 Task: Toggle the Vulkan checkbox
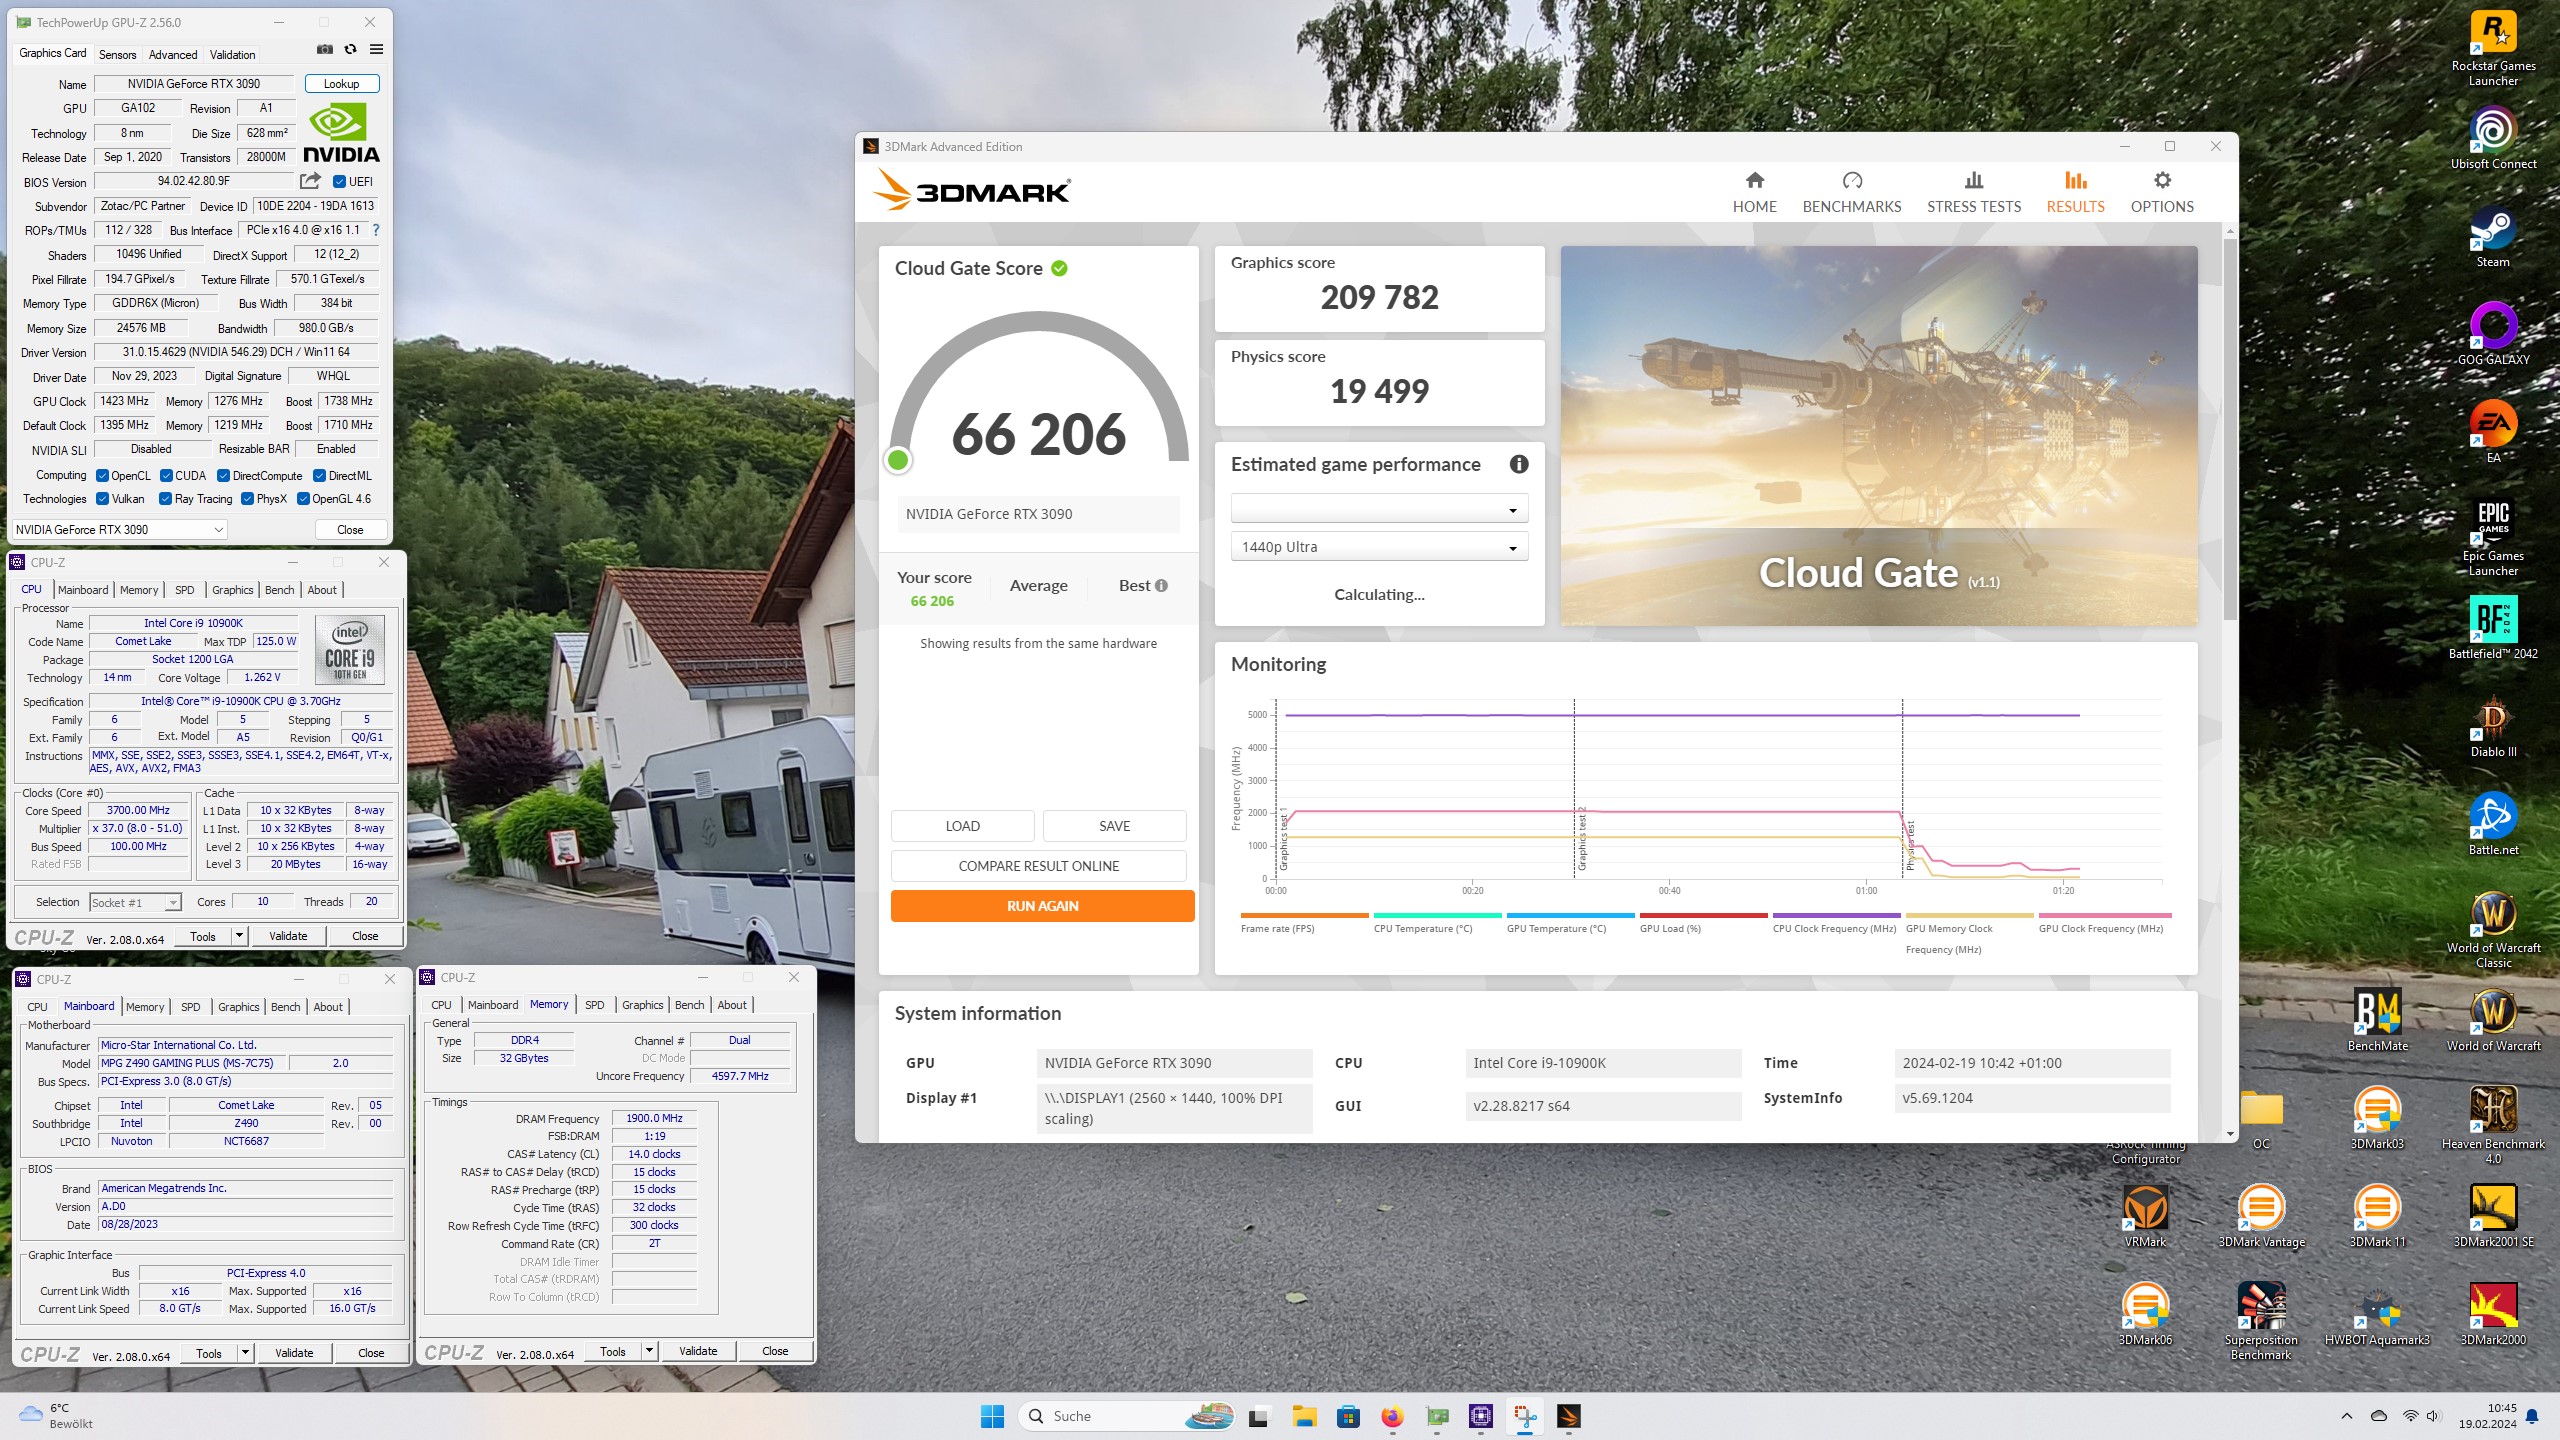pos(102,499)
